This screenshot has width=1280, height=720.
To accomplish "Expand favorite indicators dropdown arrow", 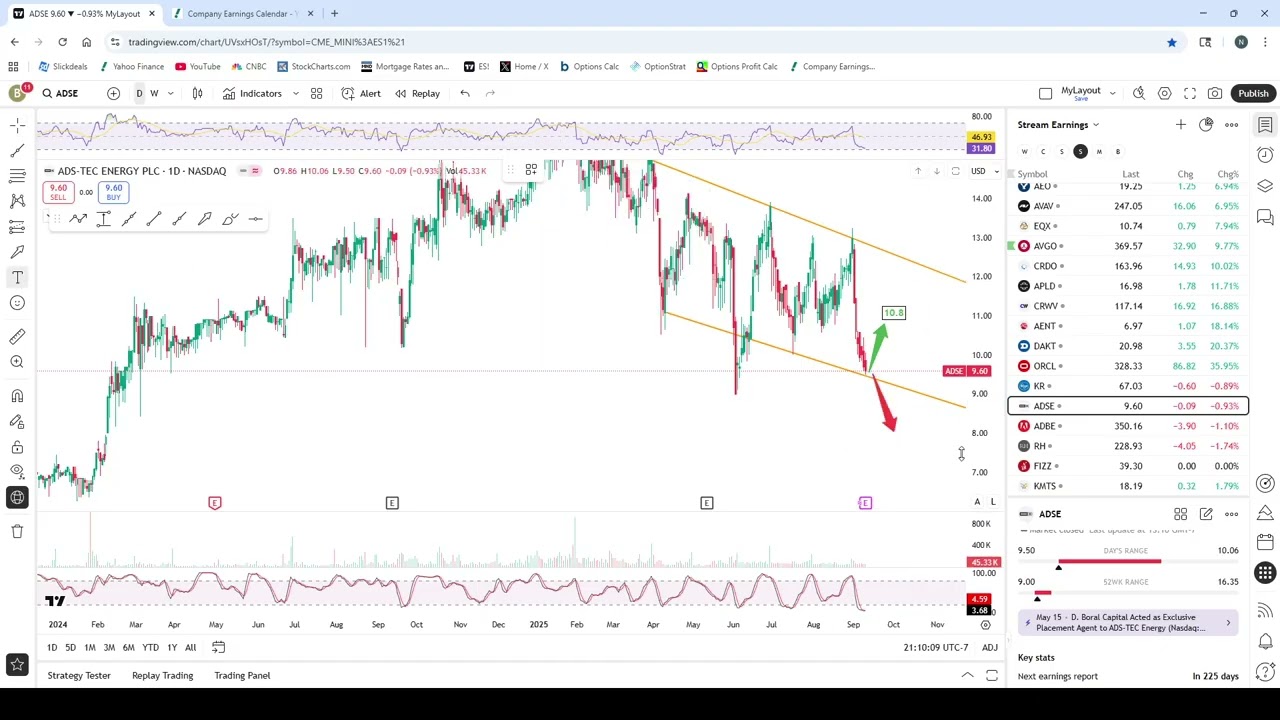I will [x=295, y=93].
